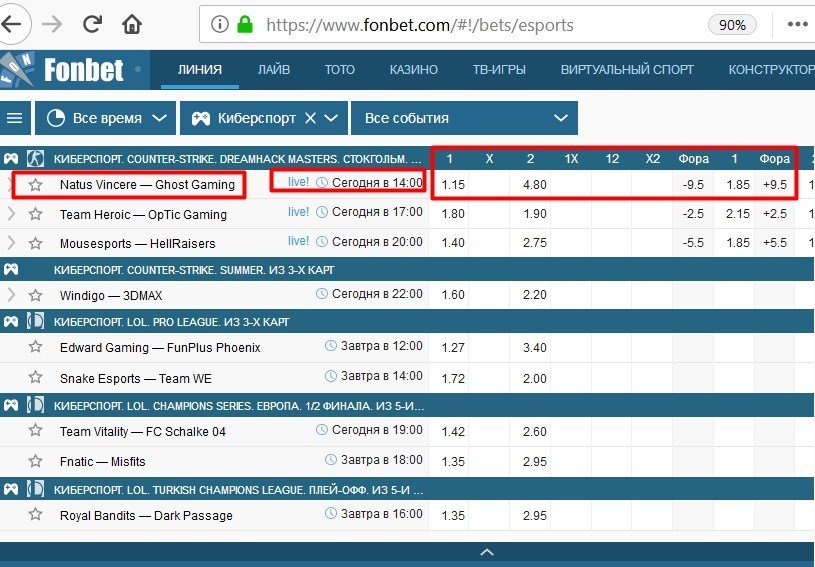This screenshot has width=815, height=567.
Task: Favorite the Team Heroic — OpTic Gaming star
Action: [35, 214]
